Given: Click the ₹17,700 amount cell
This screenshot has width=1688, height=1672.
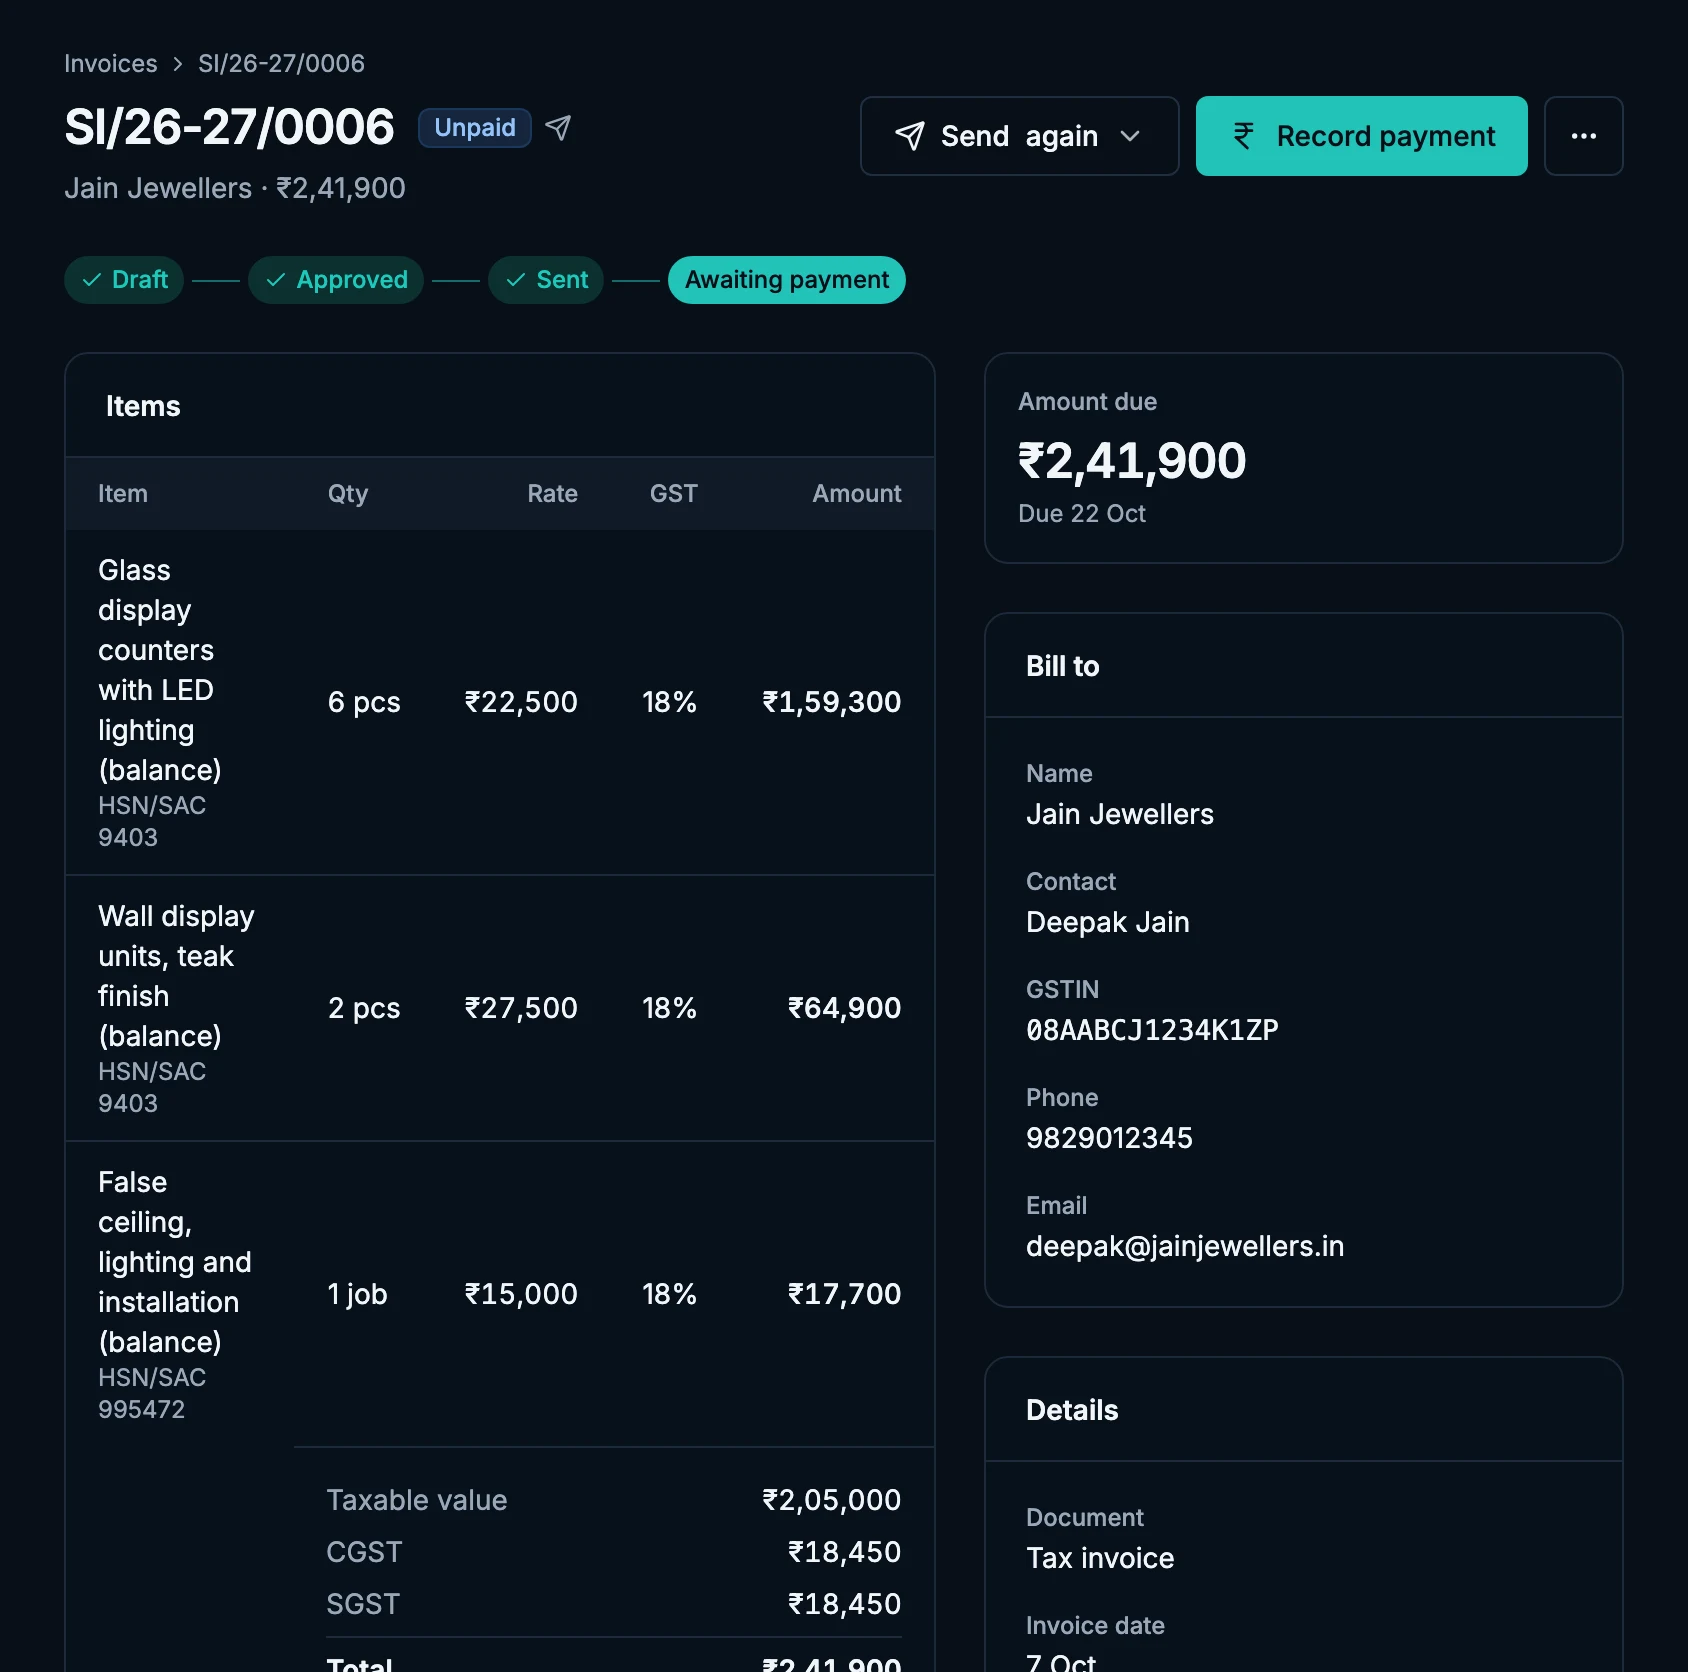Looking at the screenshot, I should (844, 1294).
